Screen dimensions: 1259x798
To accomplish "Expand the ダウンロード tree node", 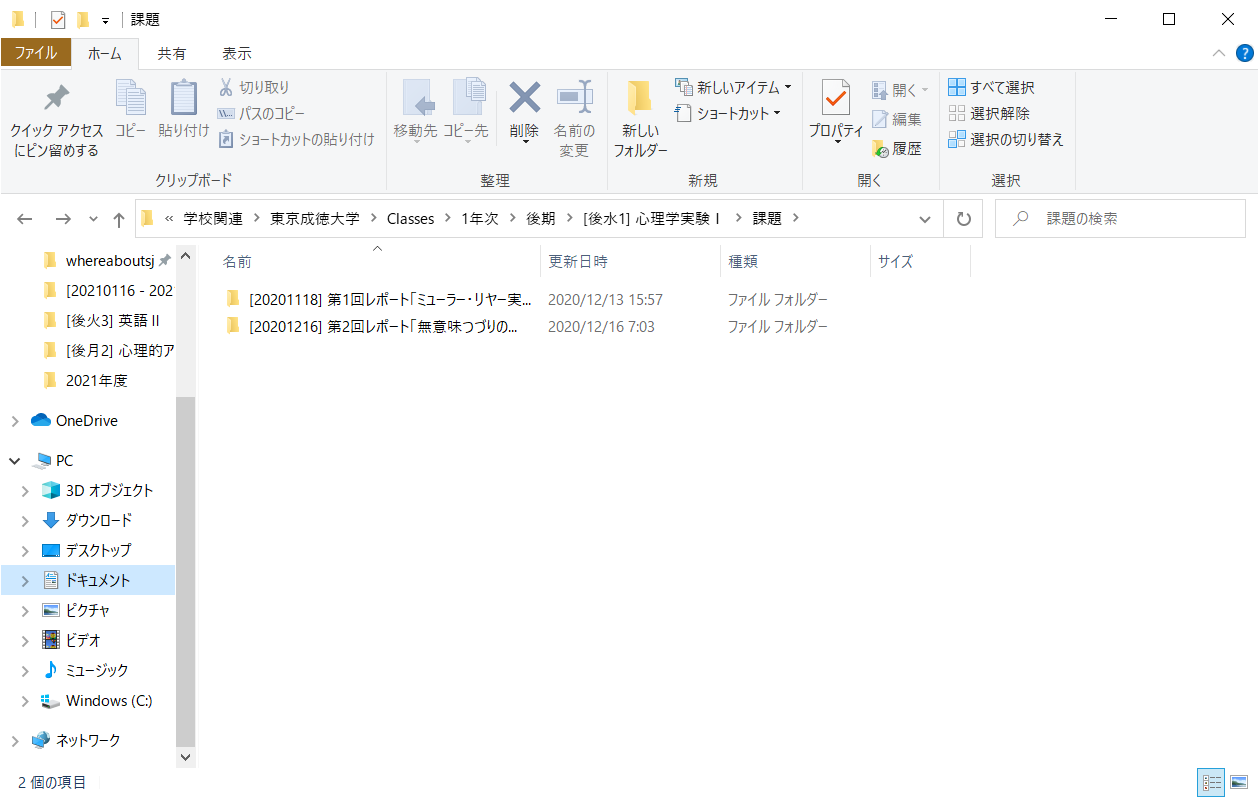I will click(26, 521).
